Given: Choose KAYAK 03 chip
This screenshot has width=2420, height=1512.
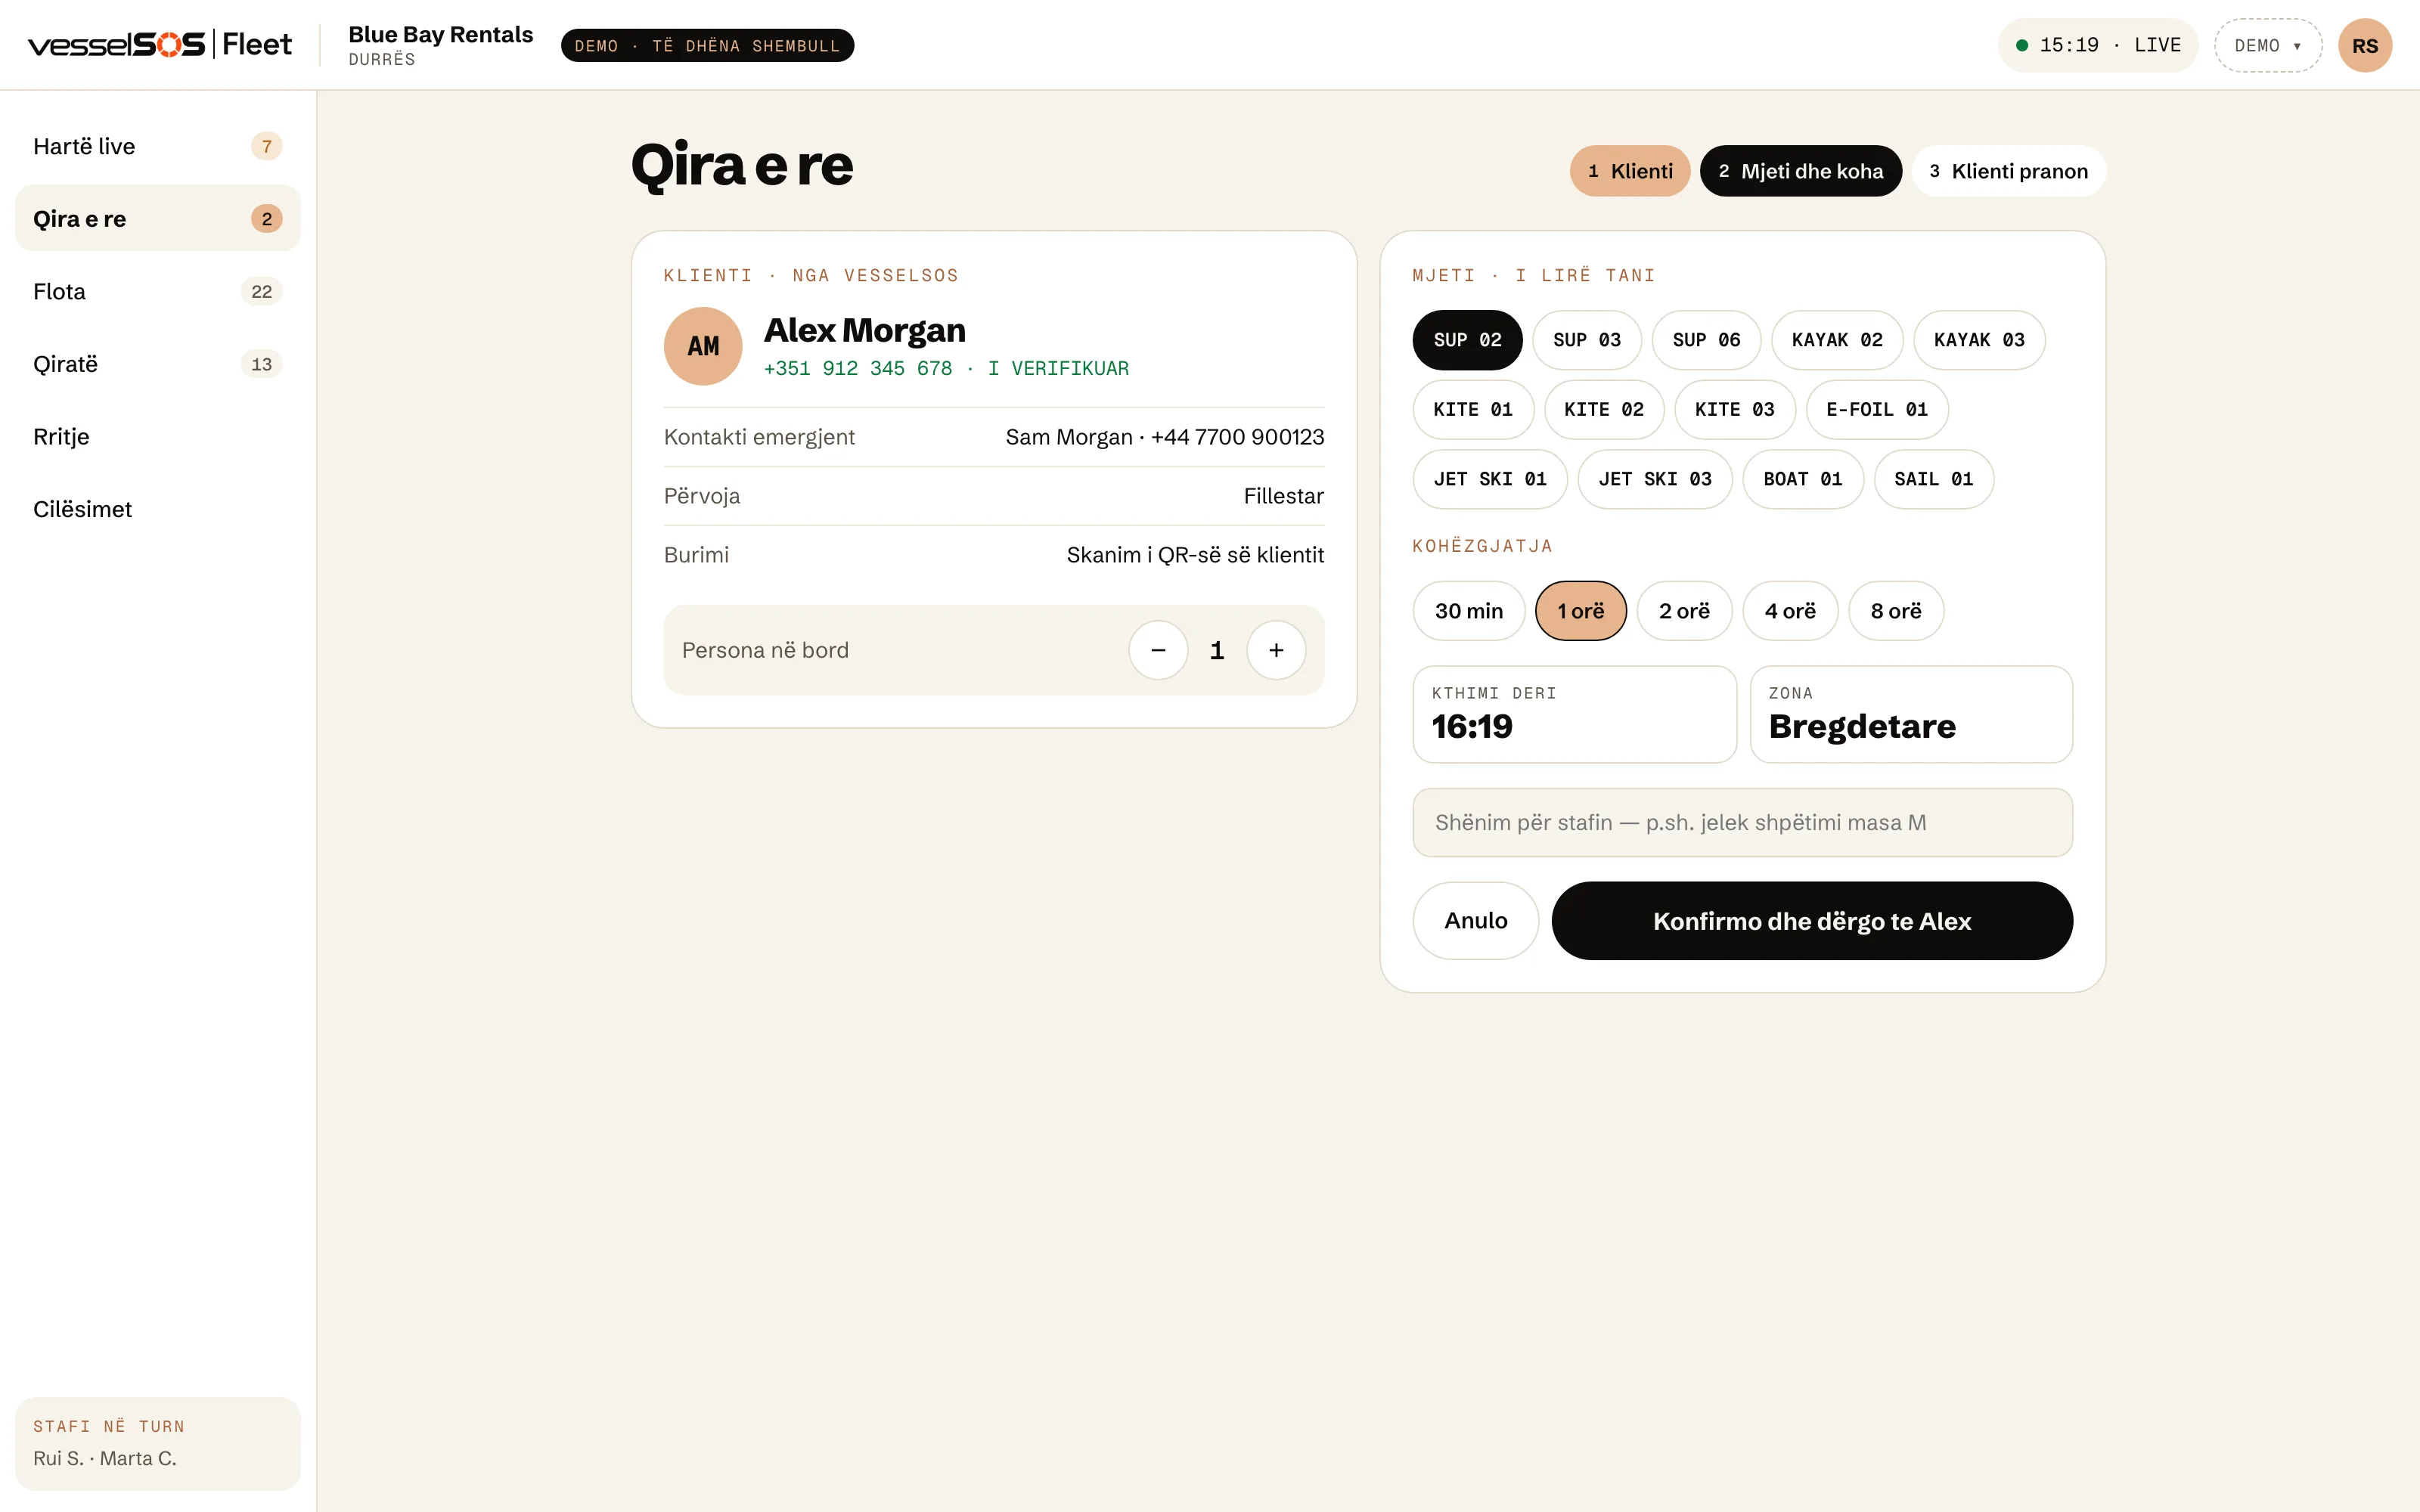Looking at the screenshot, I should click(1979, 340).
